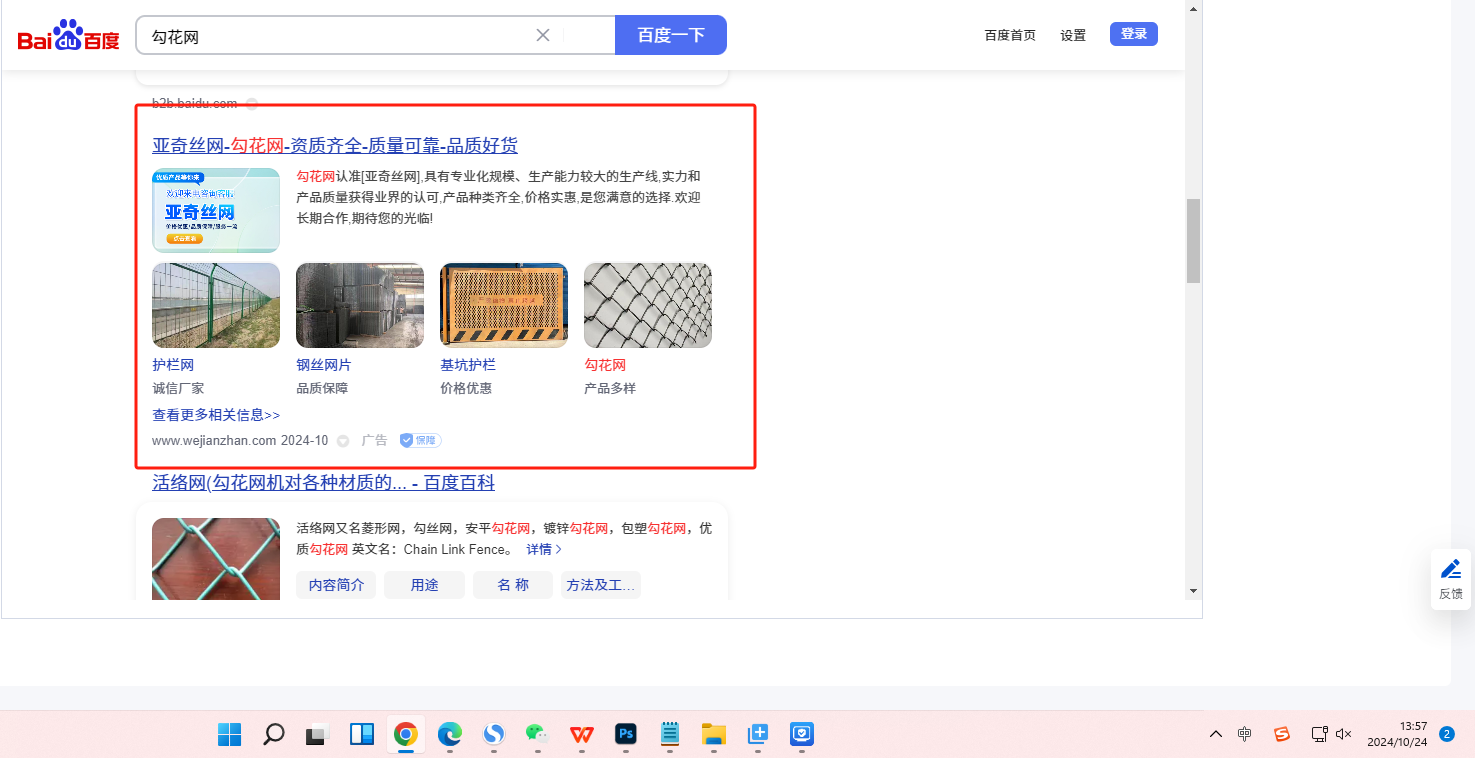Viewport: 1475px width, 758px height.
Task: Open the 反馈 feedback pencil icon
Action: [1450, 569]
